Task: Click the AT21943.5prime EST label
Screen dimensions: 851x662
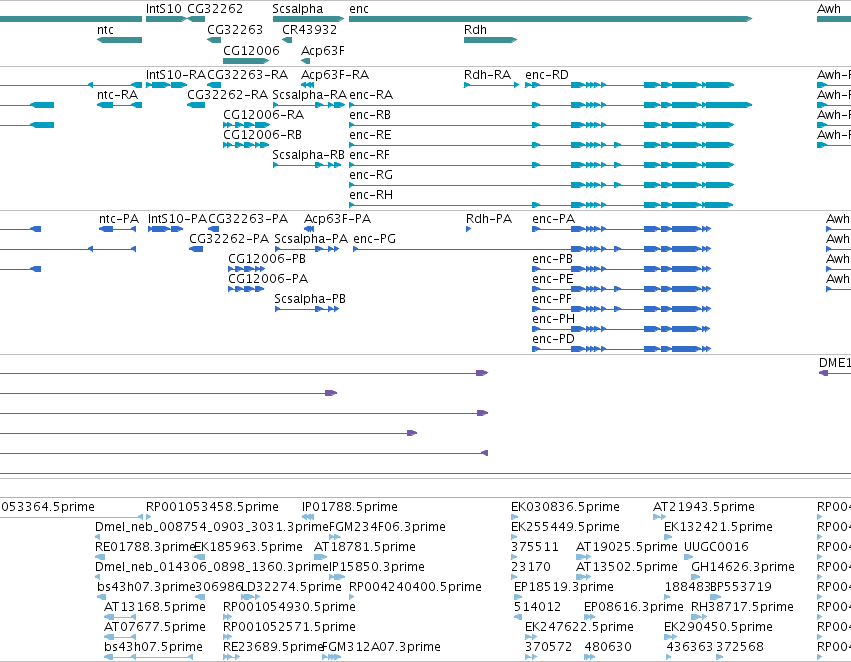Action: 704,507
